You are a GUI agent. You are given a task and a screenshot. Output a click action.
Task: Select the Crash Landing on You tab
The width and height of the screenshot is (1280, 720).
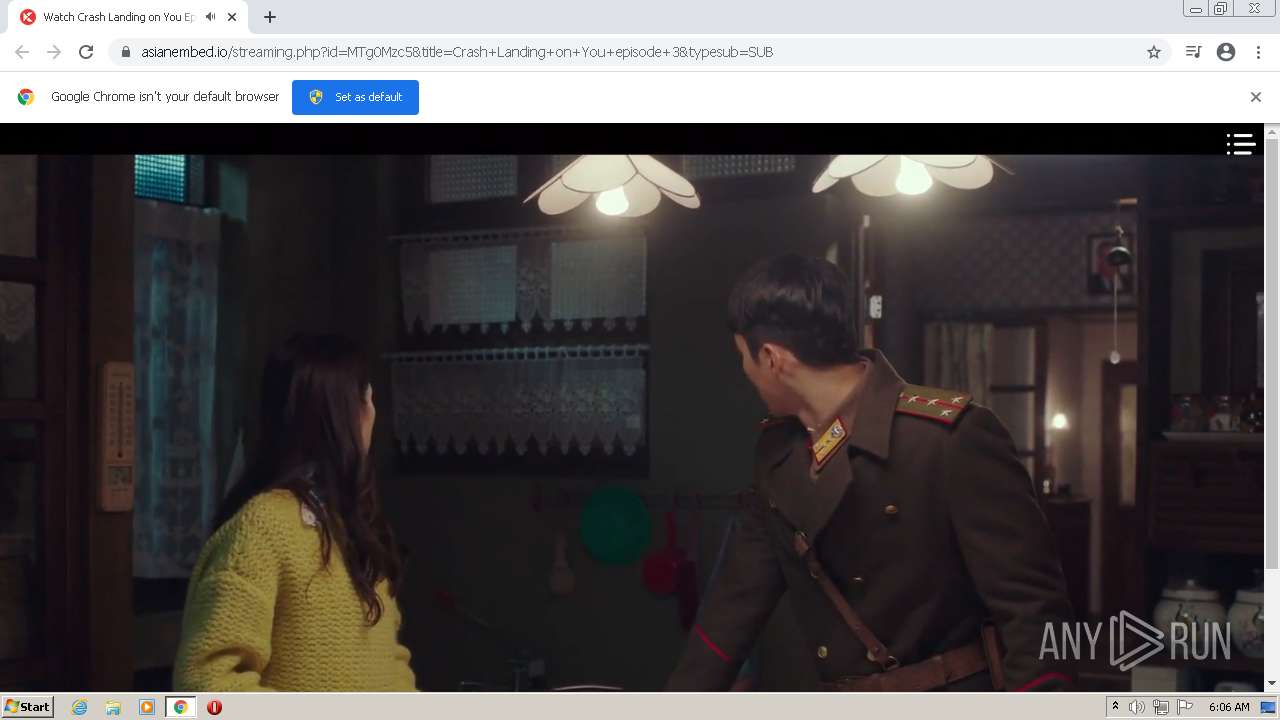tap(127, 17)
